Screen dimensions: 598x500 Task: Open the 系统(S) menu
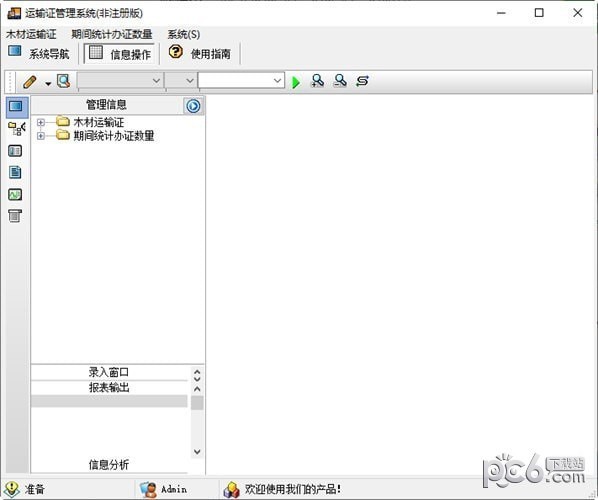click(184, 34)
